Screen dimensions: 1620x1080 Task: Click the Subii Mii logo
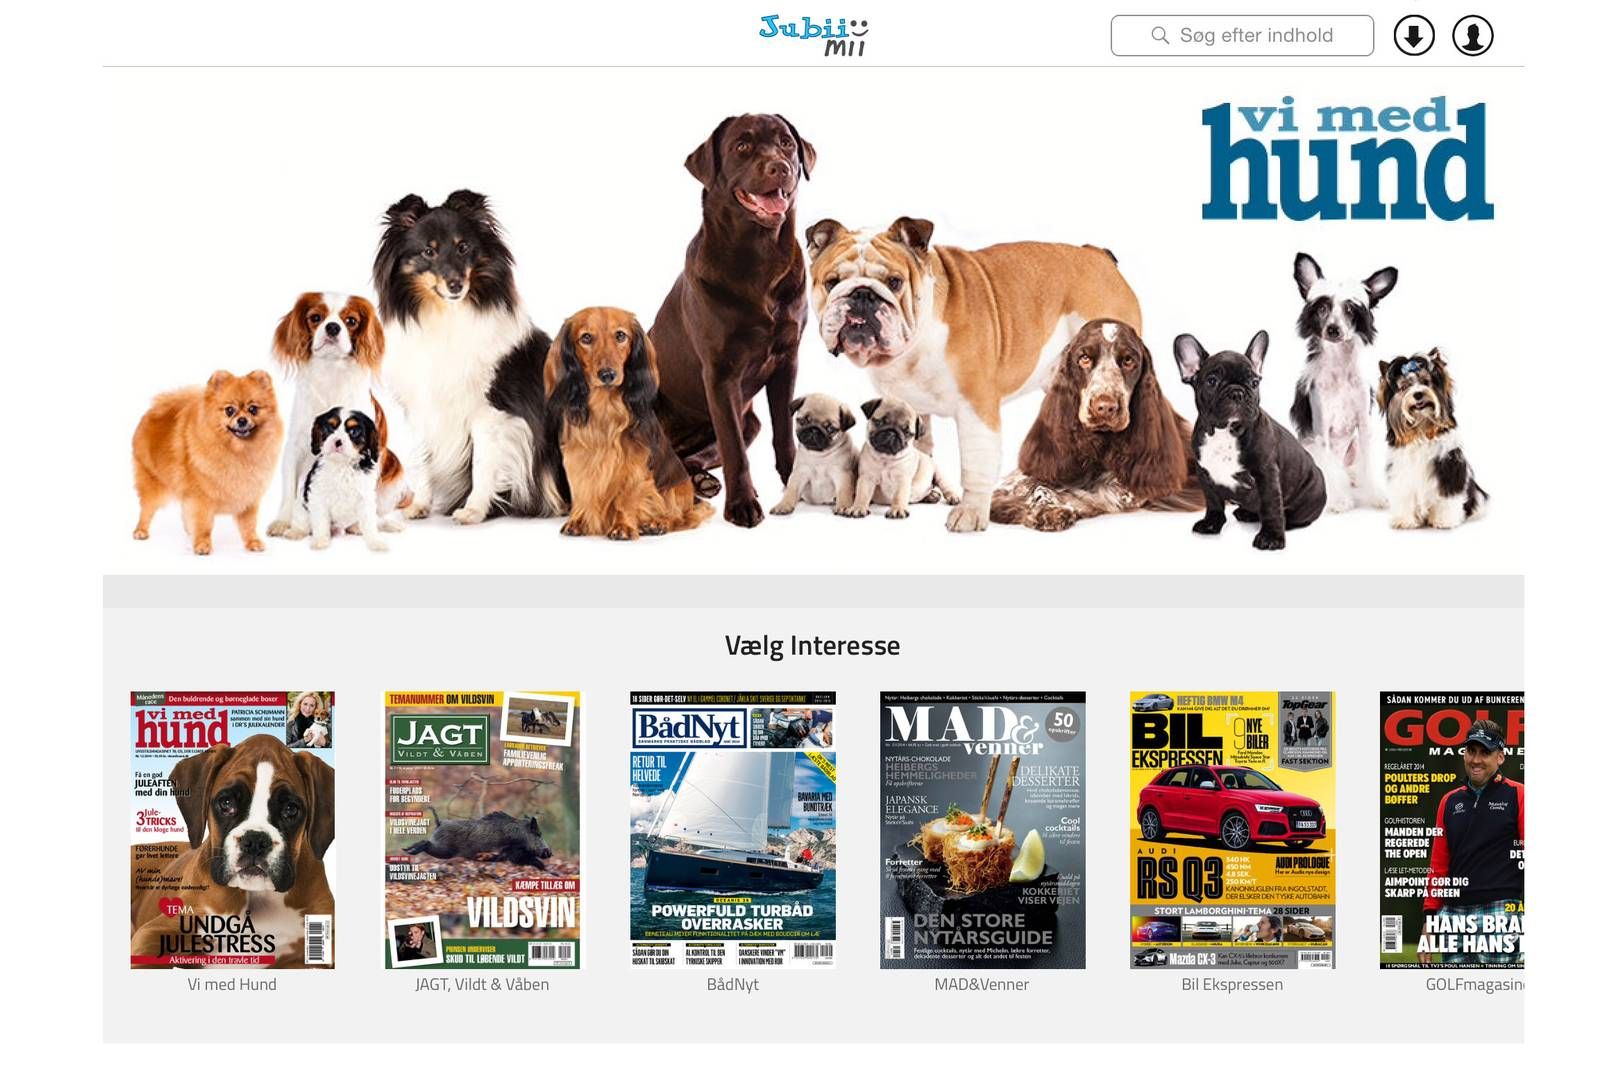[813, 35]
